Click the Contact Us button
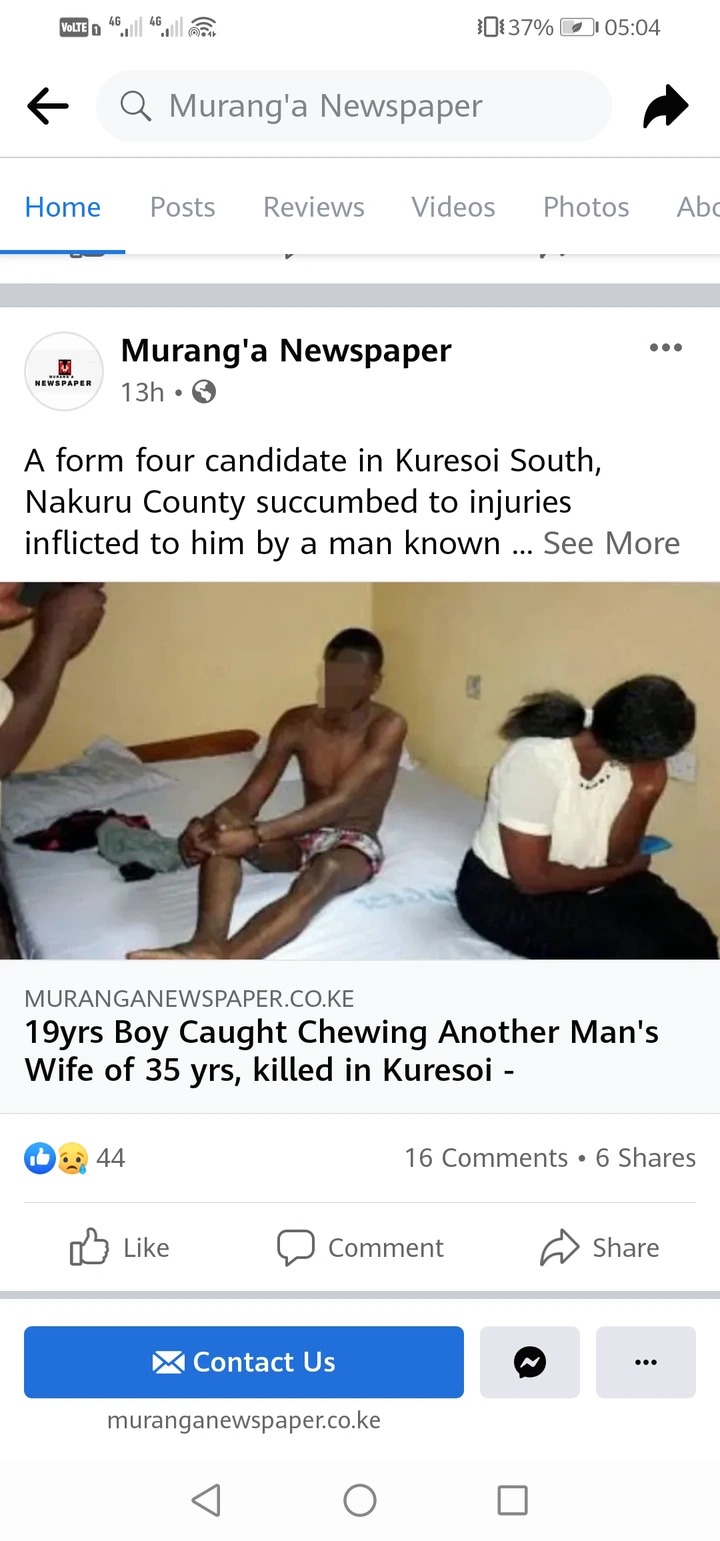The width and height of the screenshot is (720, 1541). [x=244, y=1361]
